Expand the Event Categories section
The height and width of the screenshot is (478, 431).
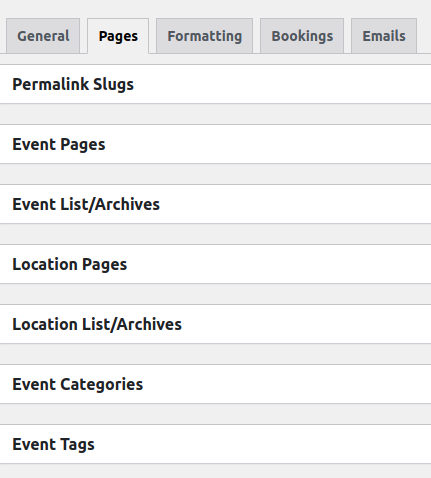pos(215,384)
